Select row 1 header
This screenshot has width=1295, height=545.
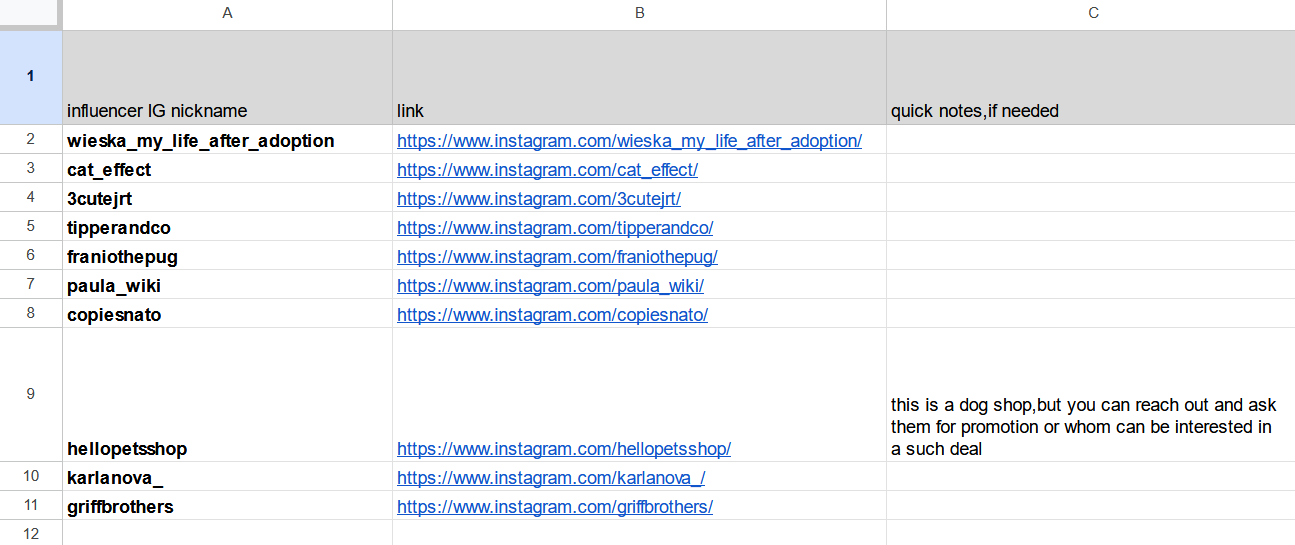click(31, 77)
